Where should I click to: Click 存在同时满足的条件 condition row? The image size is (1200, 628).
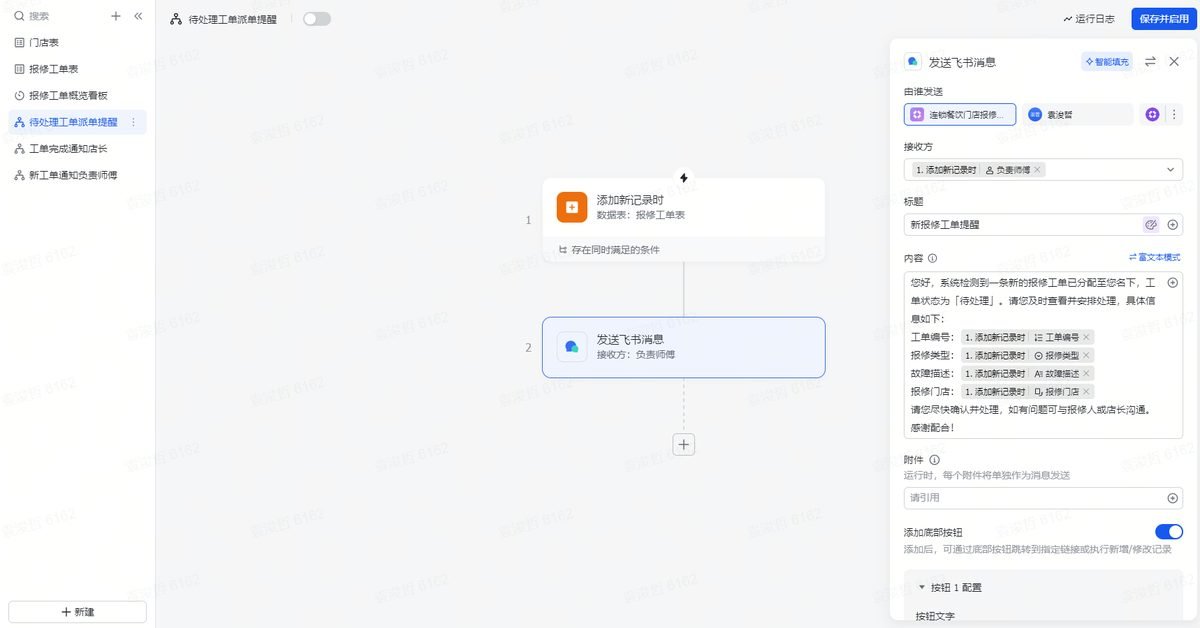pos(684,249)
